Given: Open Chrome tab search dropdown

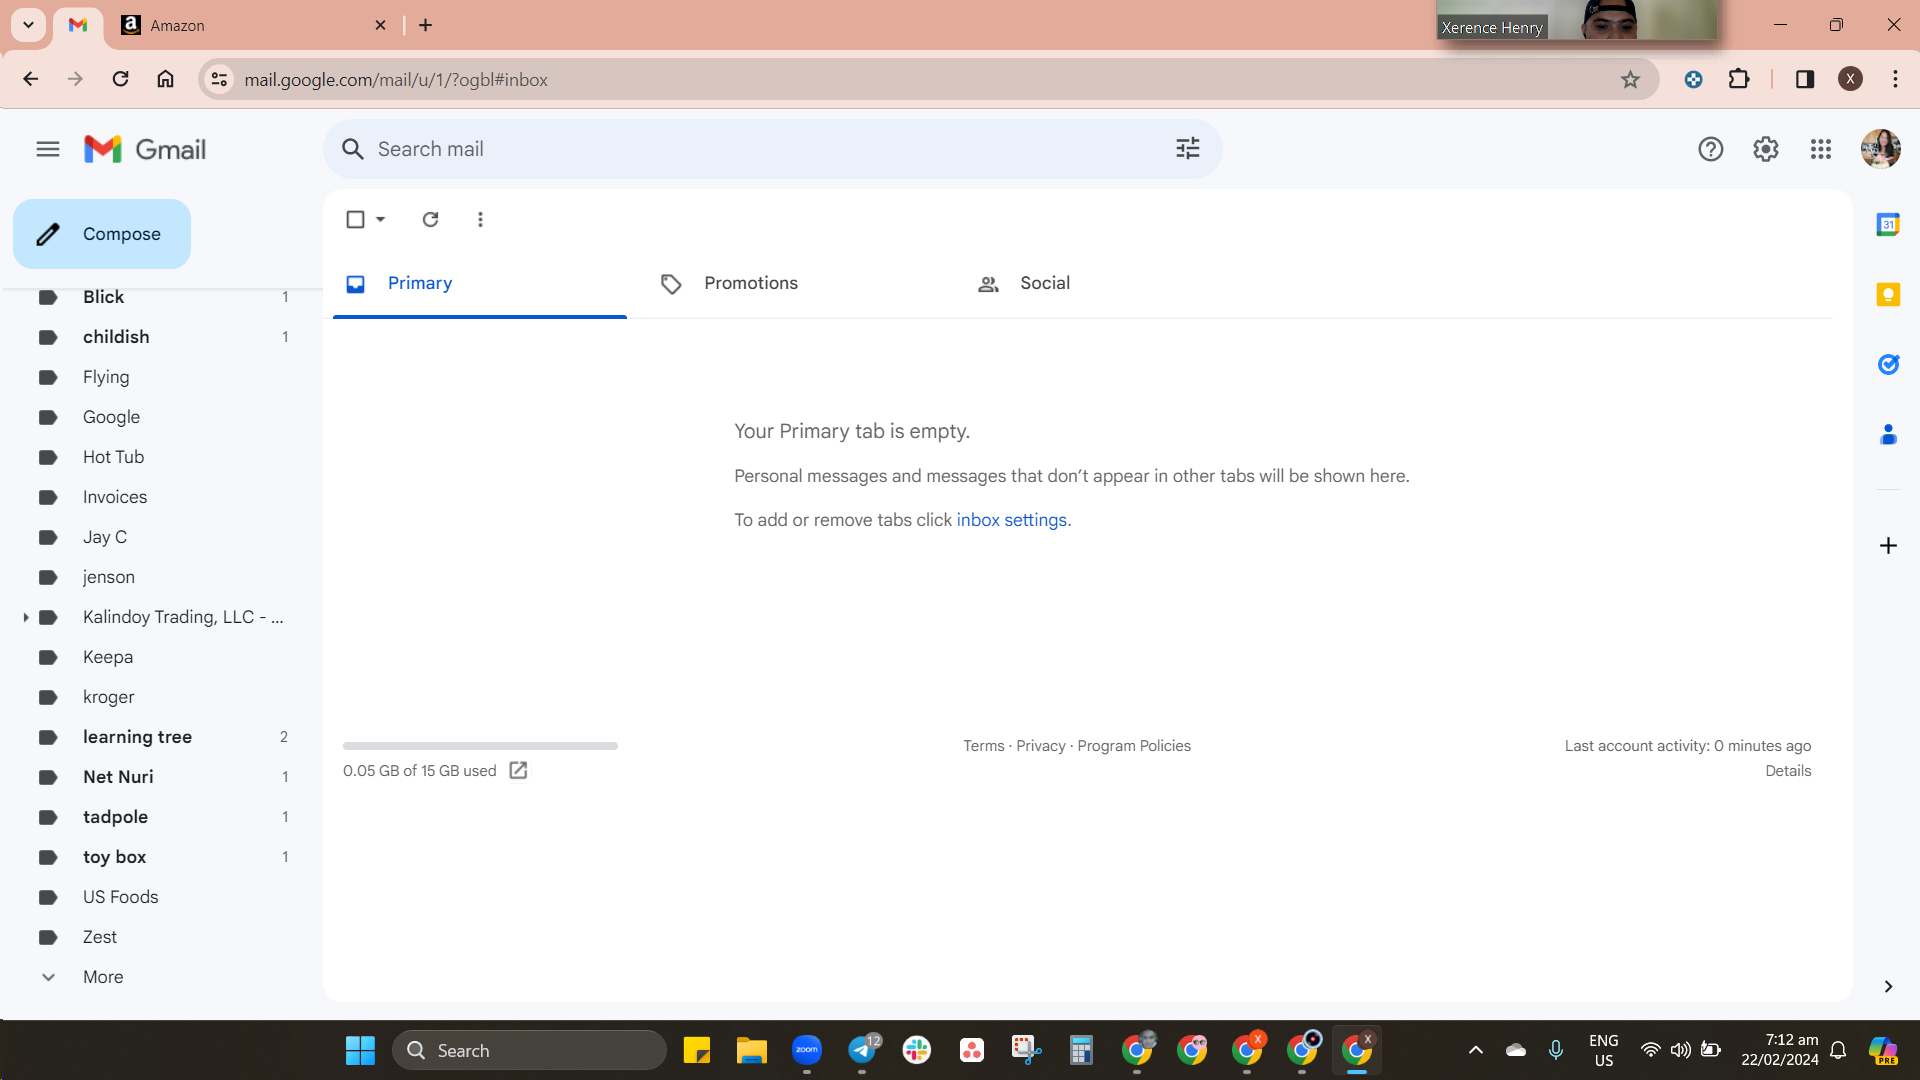Looking at the screenshot, I should coord(29,25).
